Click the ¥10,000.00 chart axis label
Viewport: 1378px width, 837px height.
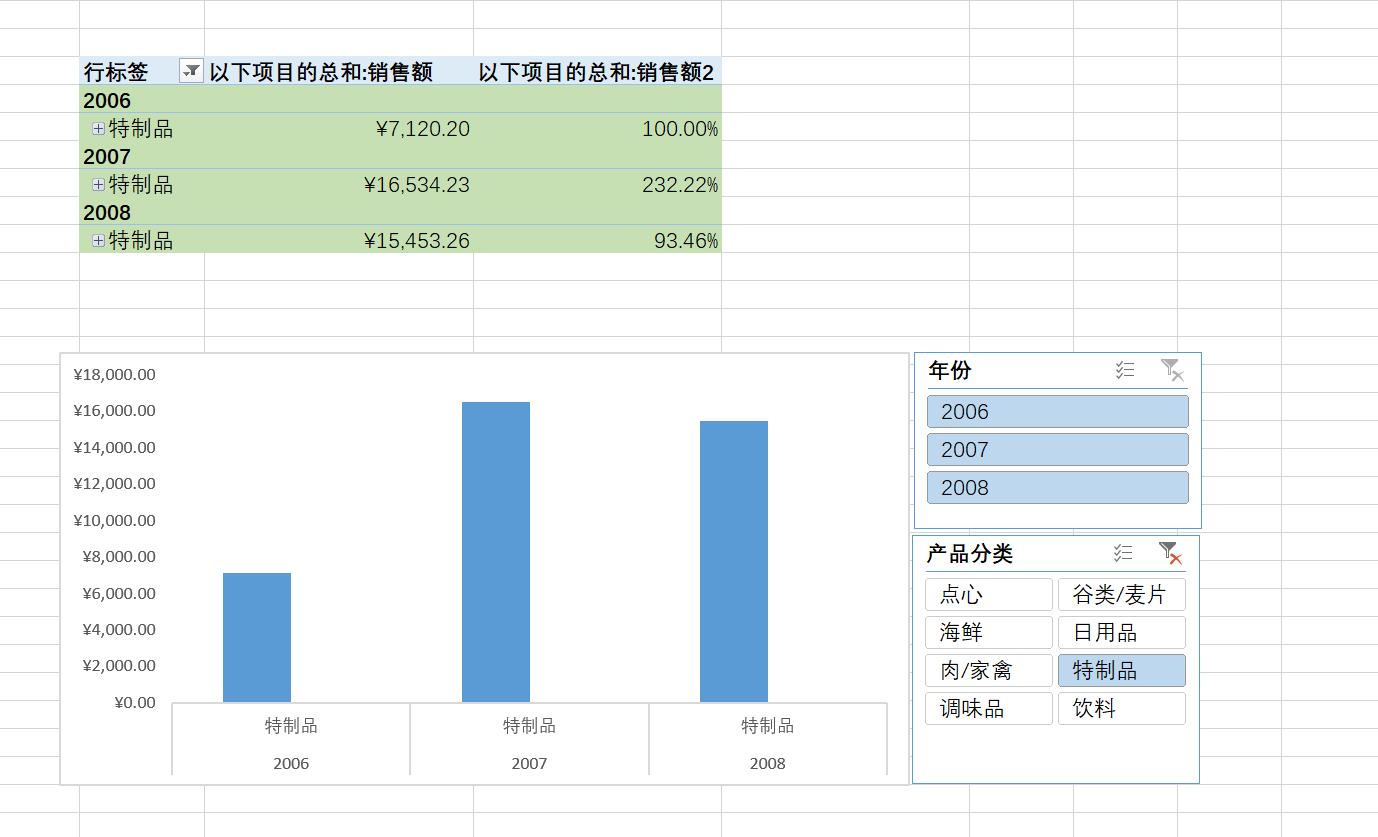(x=115, y=520)
